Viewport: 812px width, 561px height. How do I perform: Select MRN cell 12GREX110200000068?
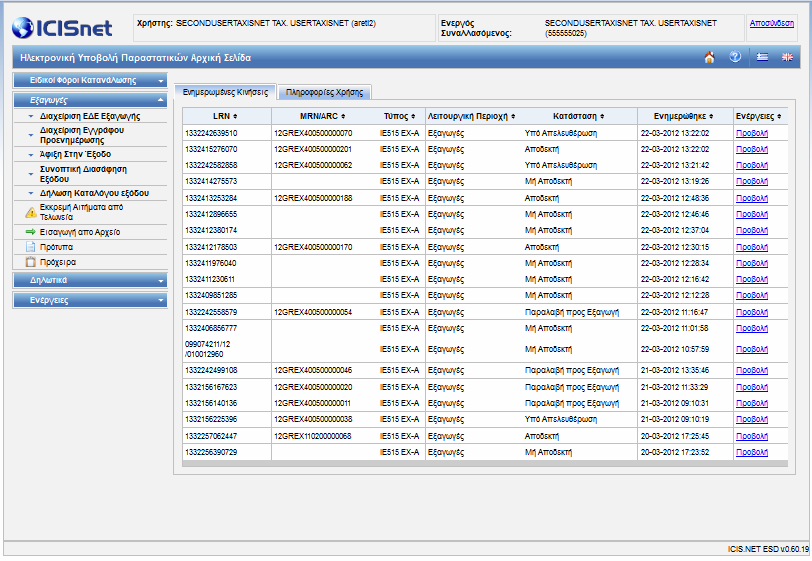click(x=313, y=436)
